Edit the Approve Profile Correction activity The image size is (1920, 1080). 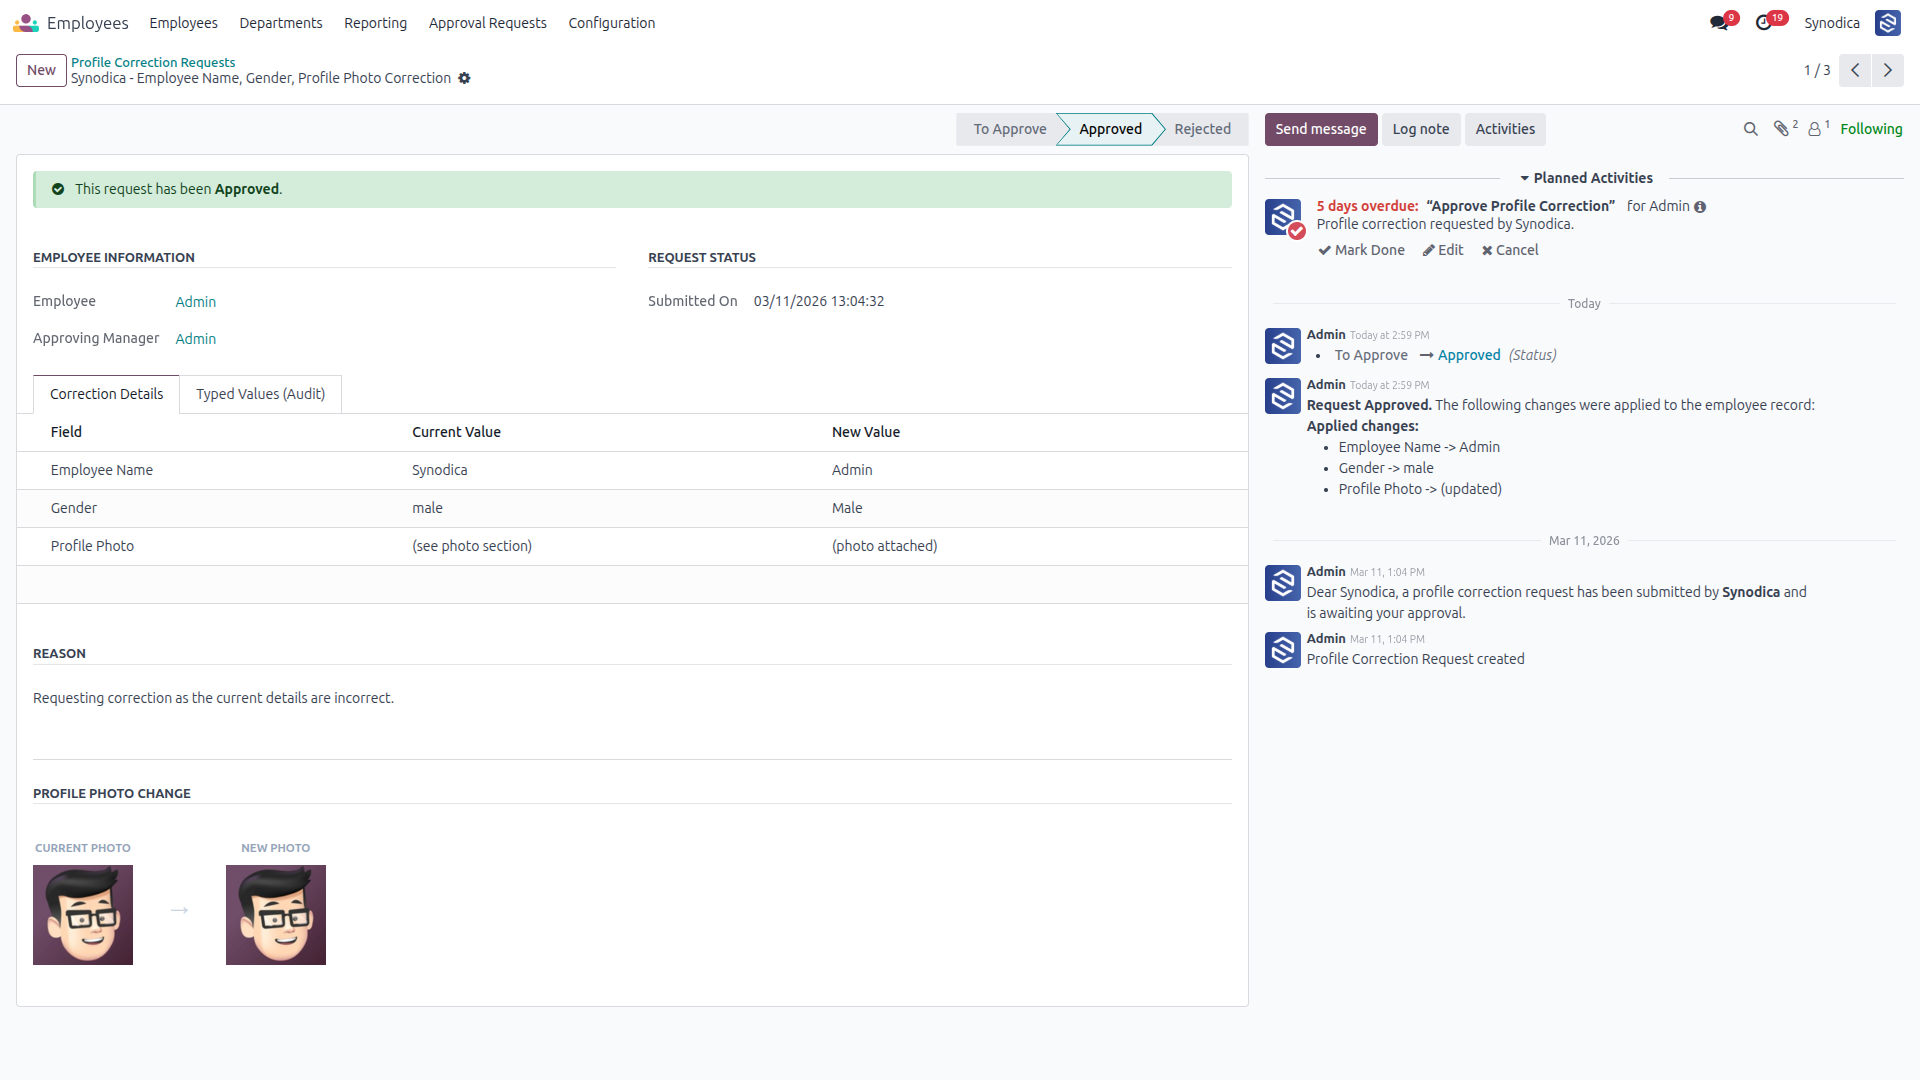tap(1442, 250)
